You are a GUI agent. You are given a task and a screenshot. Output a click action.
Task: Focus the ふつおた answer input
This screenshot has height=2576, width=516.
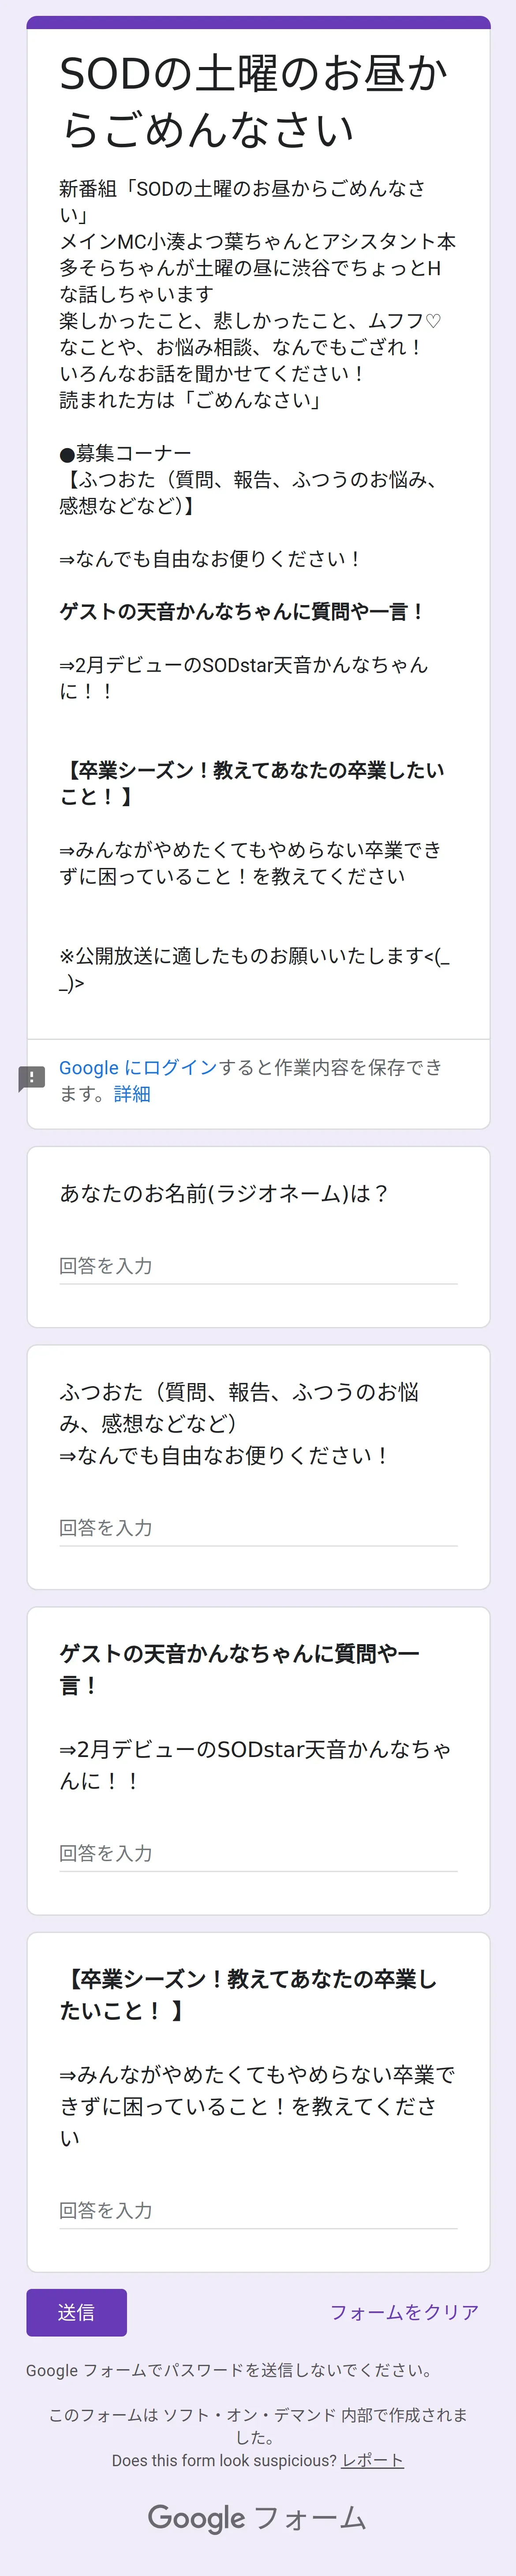(x=258, y=1528)
